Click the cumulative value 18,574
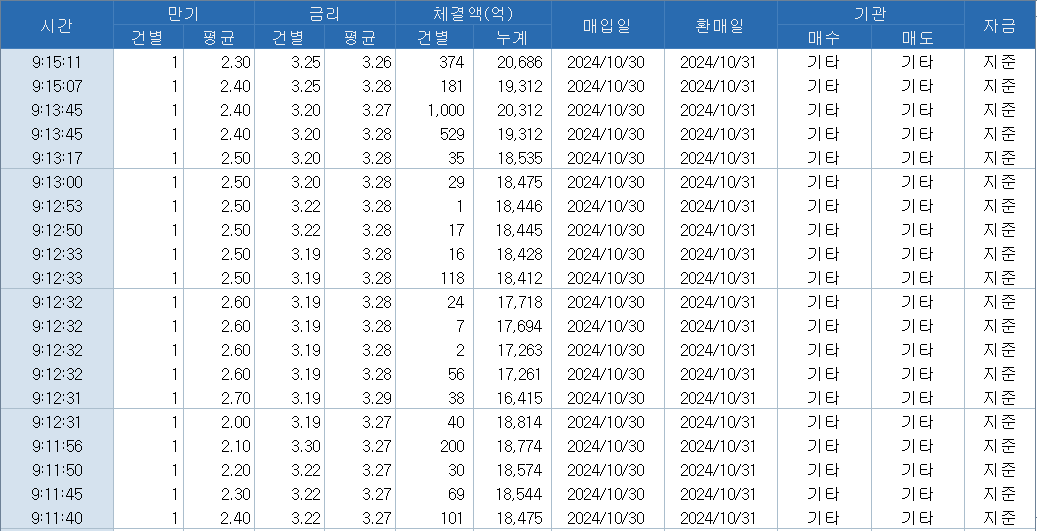The height and width of the screenshot is (531, 1037). tap(519, 470)
